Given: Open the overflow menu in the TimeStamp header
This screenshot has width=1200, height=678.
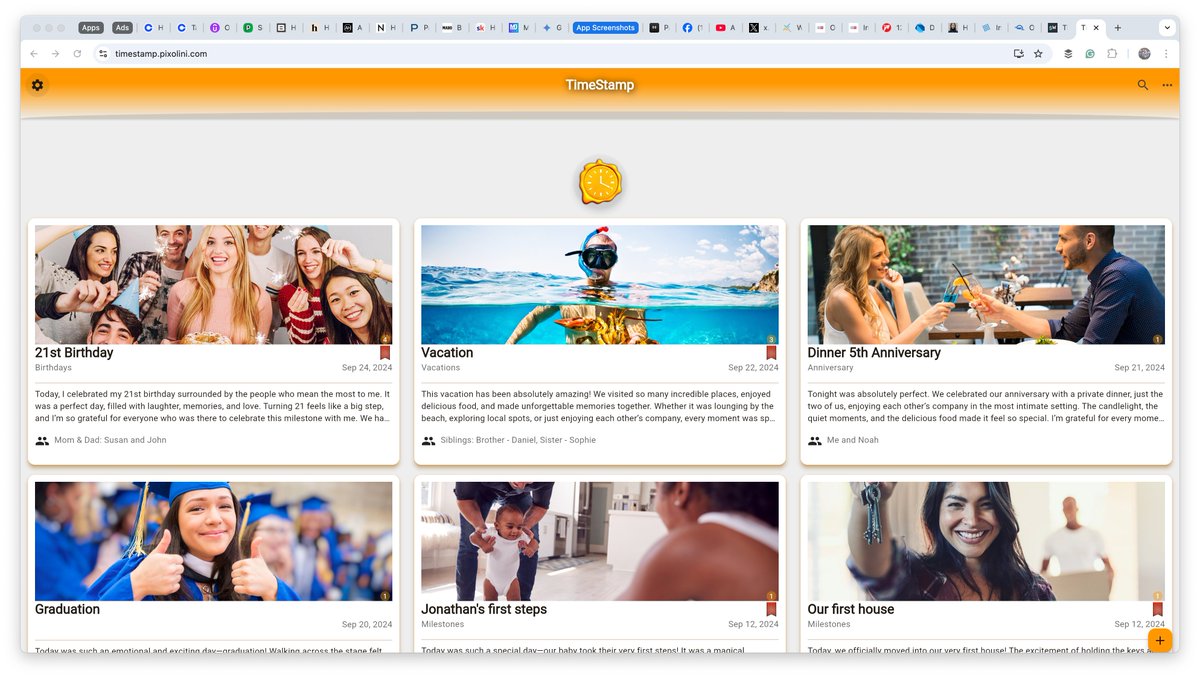Looking at the screenshot, I should click(x=1166, y=85).
